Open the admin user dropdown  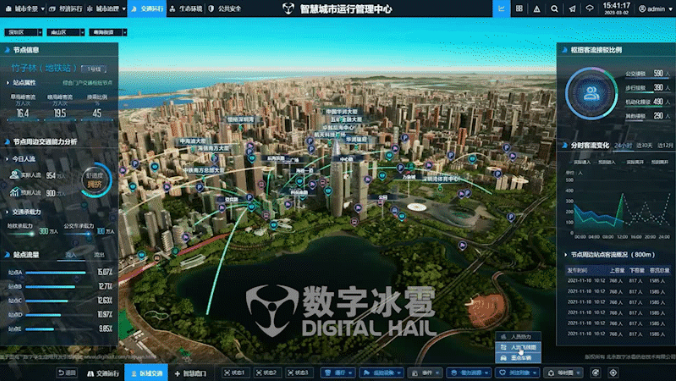point(656,9)
